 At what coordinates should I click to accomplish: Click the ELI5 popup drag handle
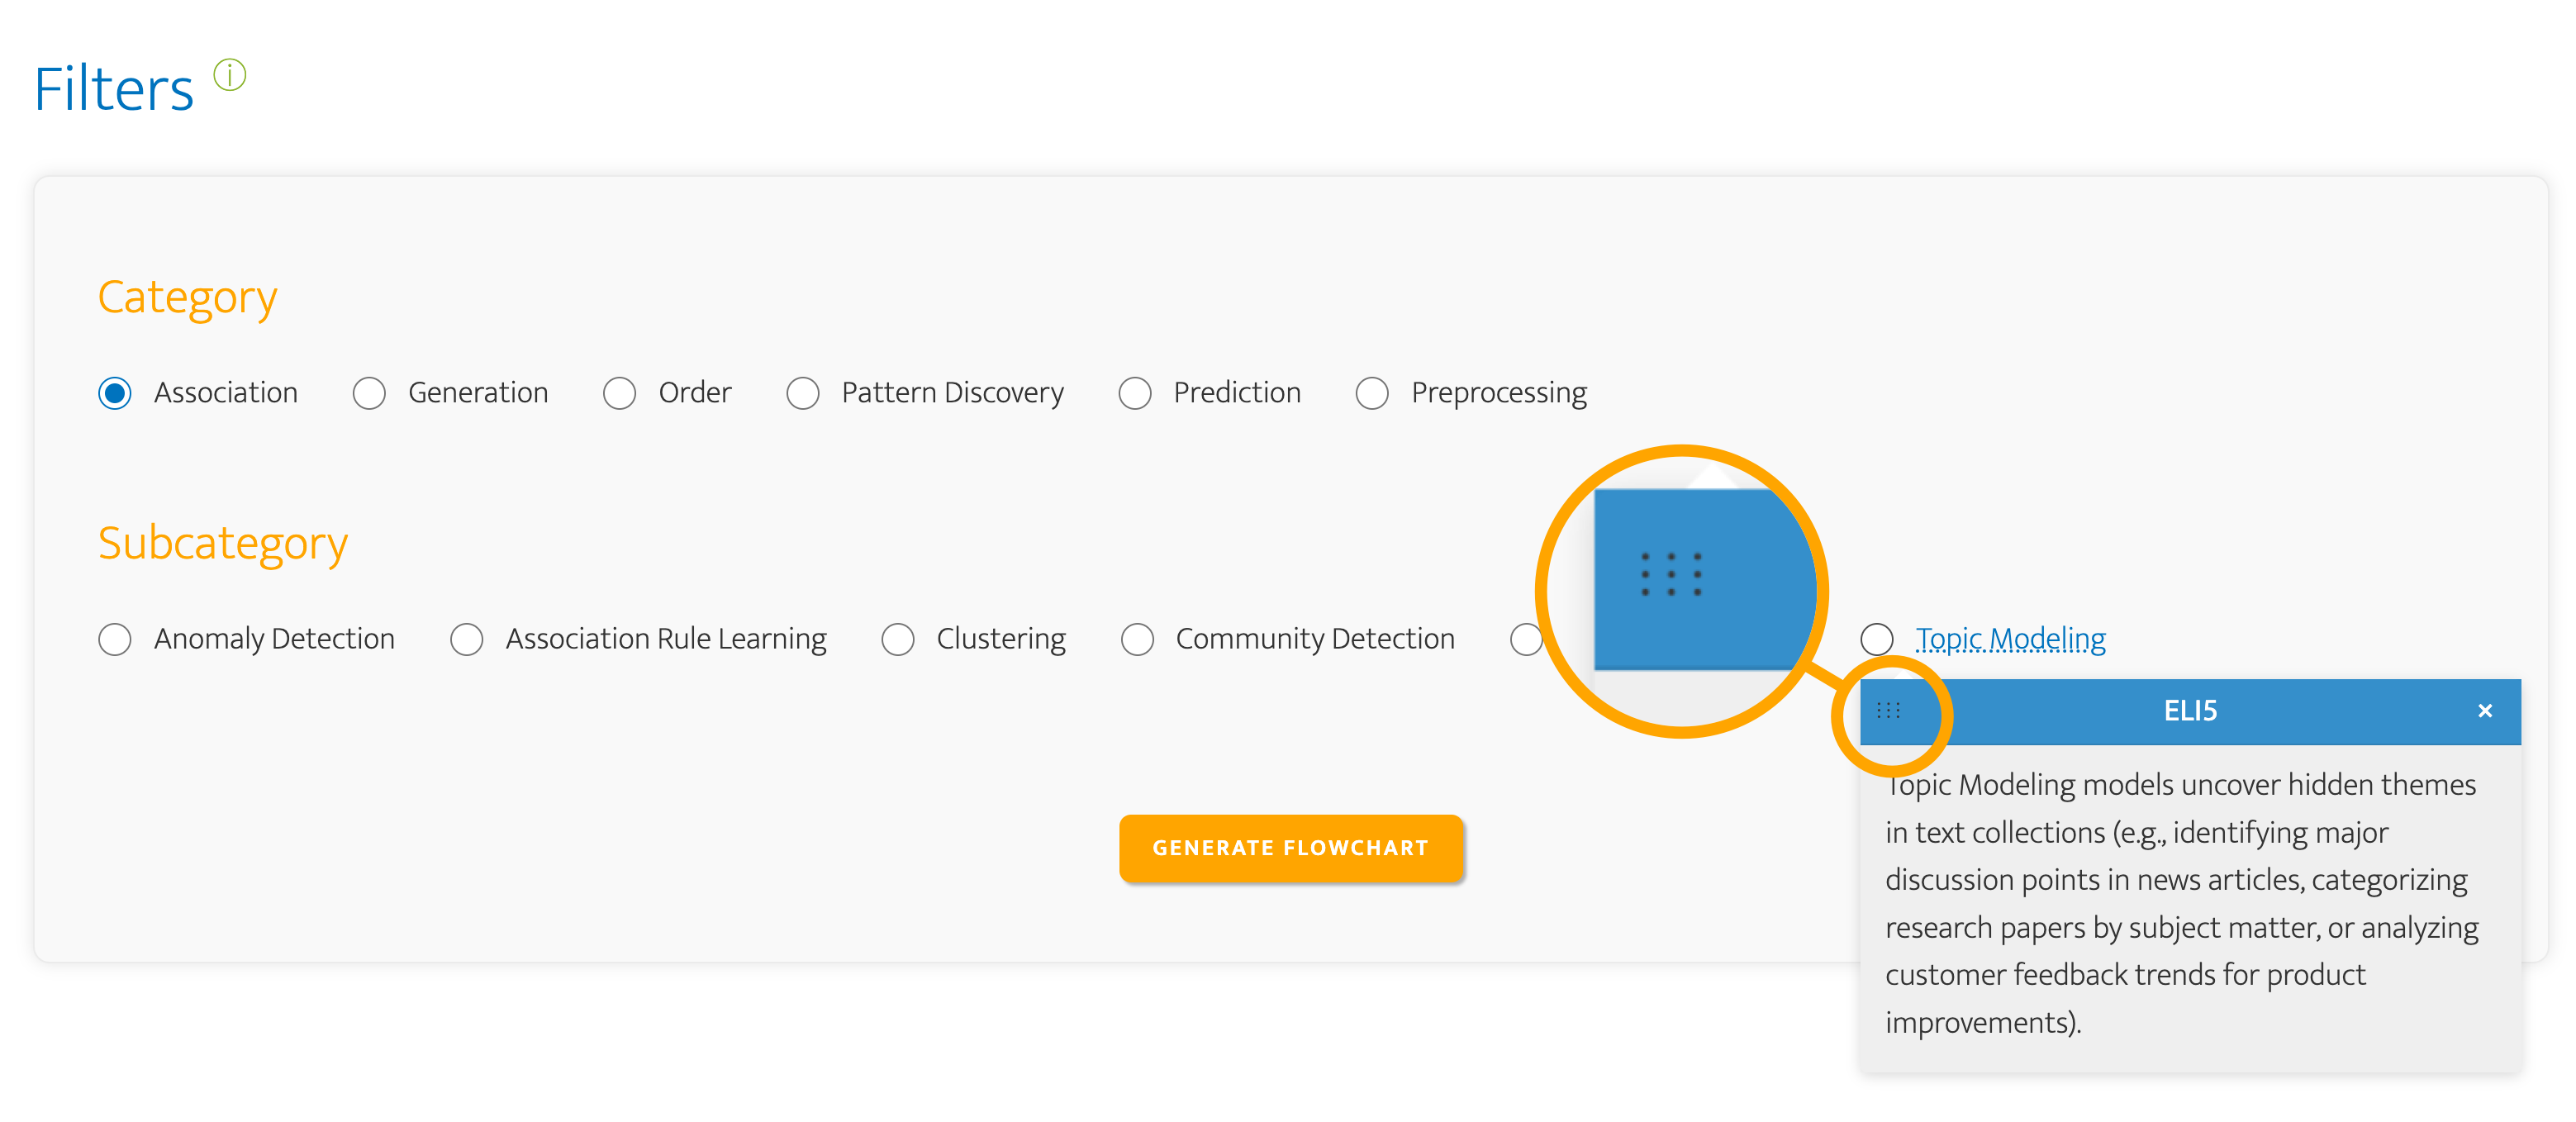(1888, 711)
